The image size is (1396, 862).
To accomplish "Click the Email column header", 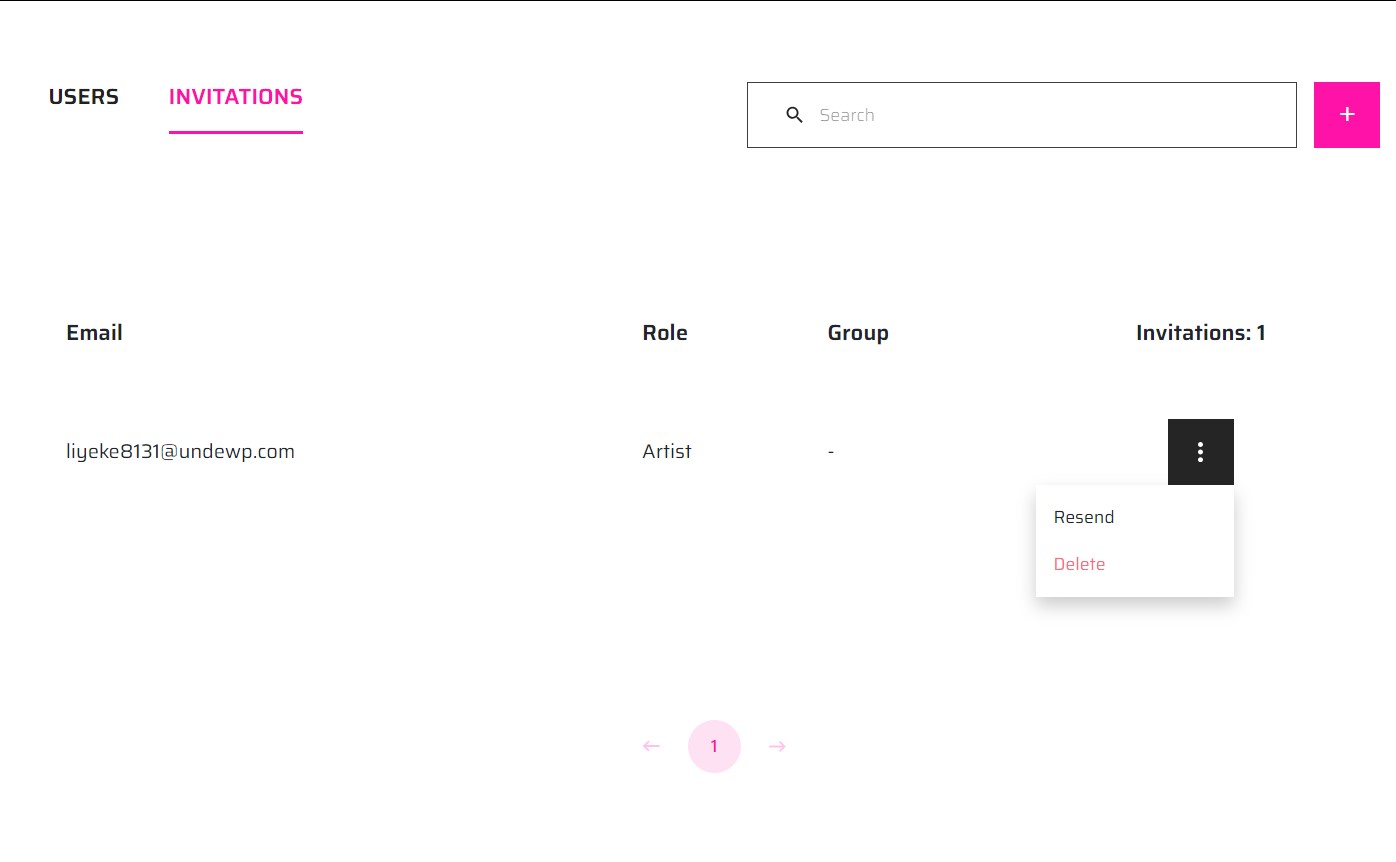I will [95, 333].
